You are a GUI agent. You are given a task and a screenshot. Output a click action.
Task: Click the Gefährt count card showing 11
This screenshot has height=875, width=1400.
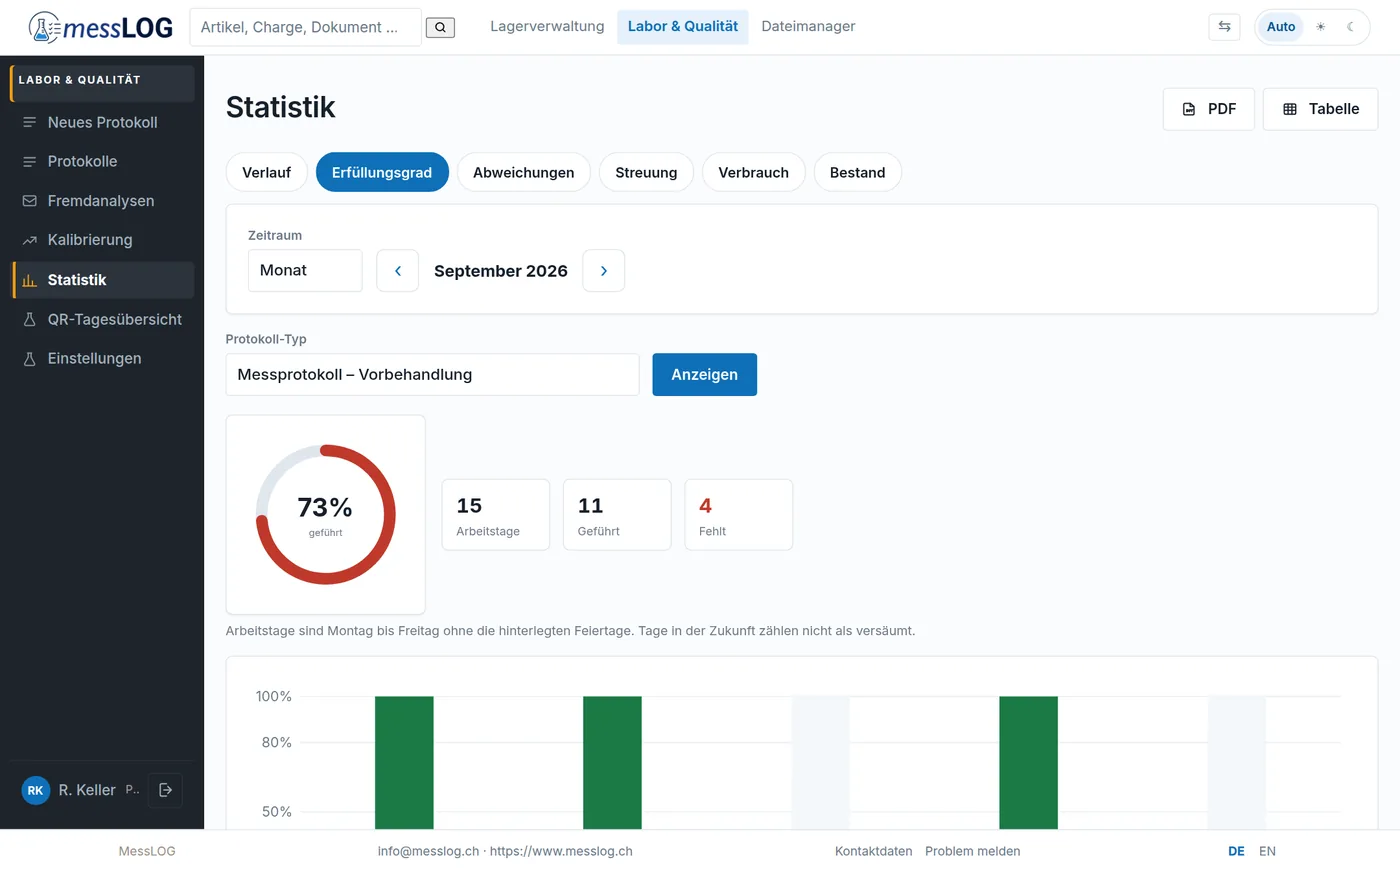(617, 515)
